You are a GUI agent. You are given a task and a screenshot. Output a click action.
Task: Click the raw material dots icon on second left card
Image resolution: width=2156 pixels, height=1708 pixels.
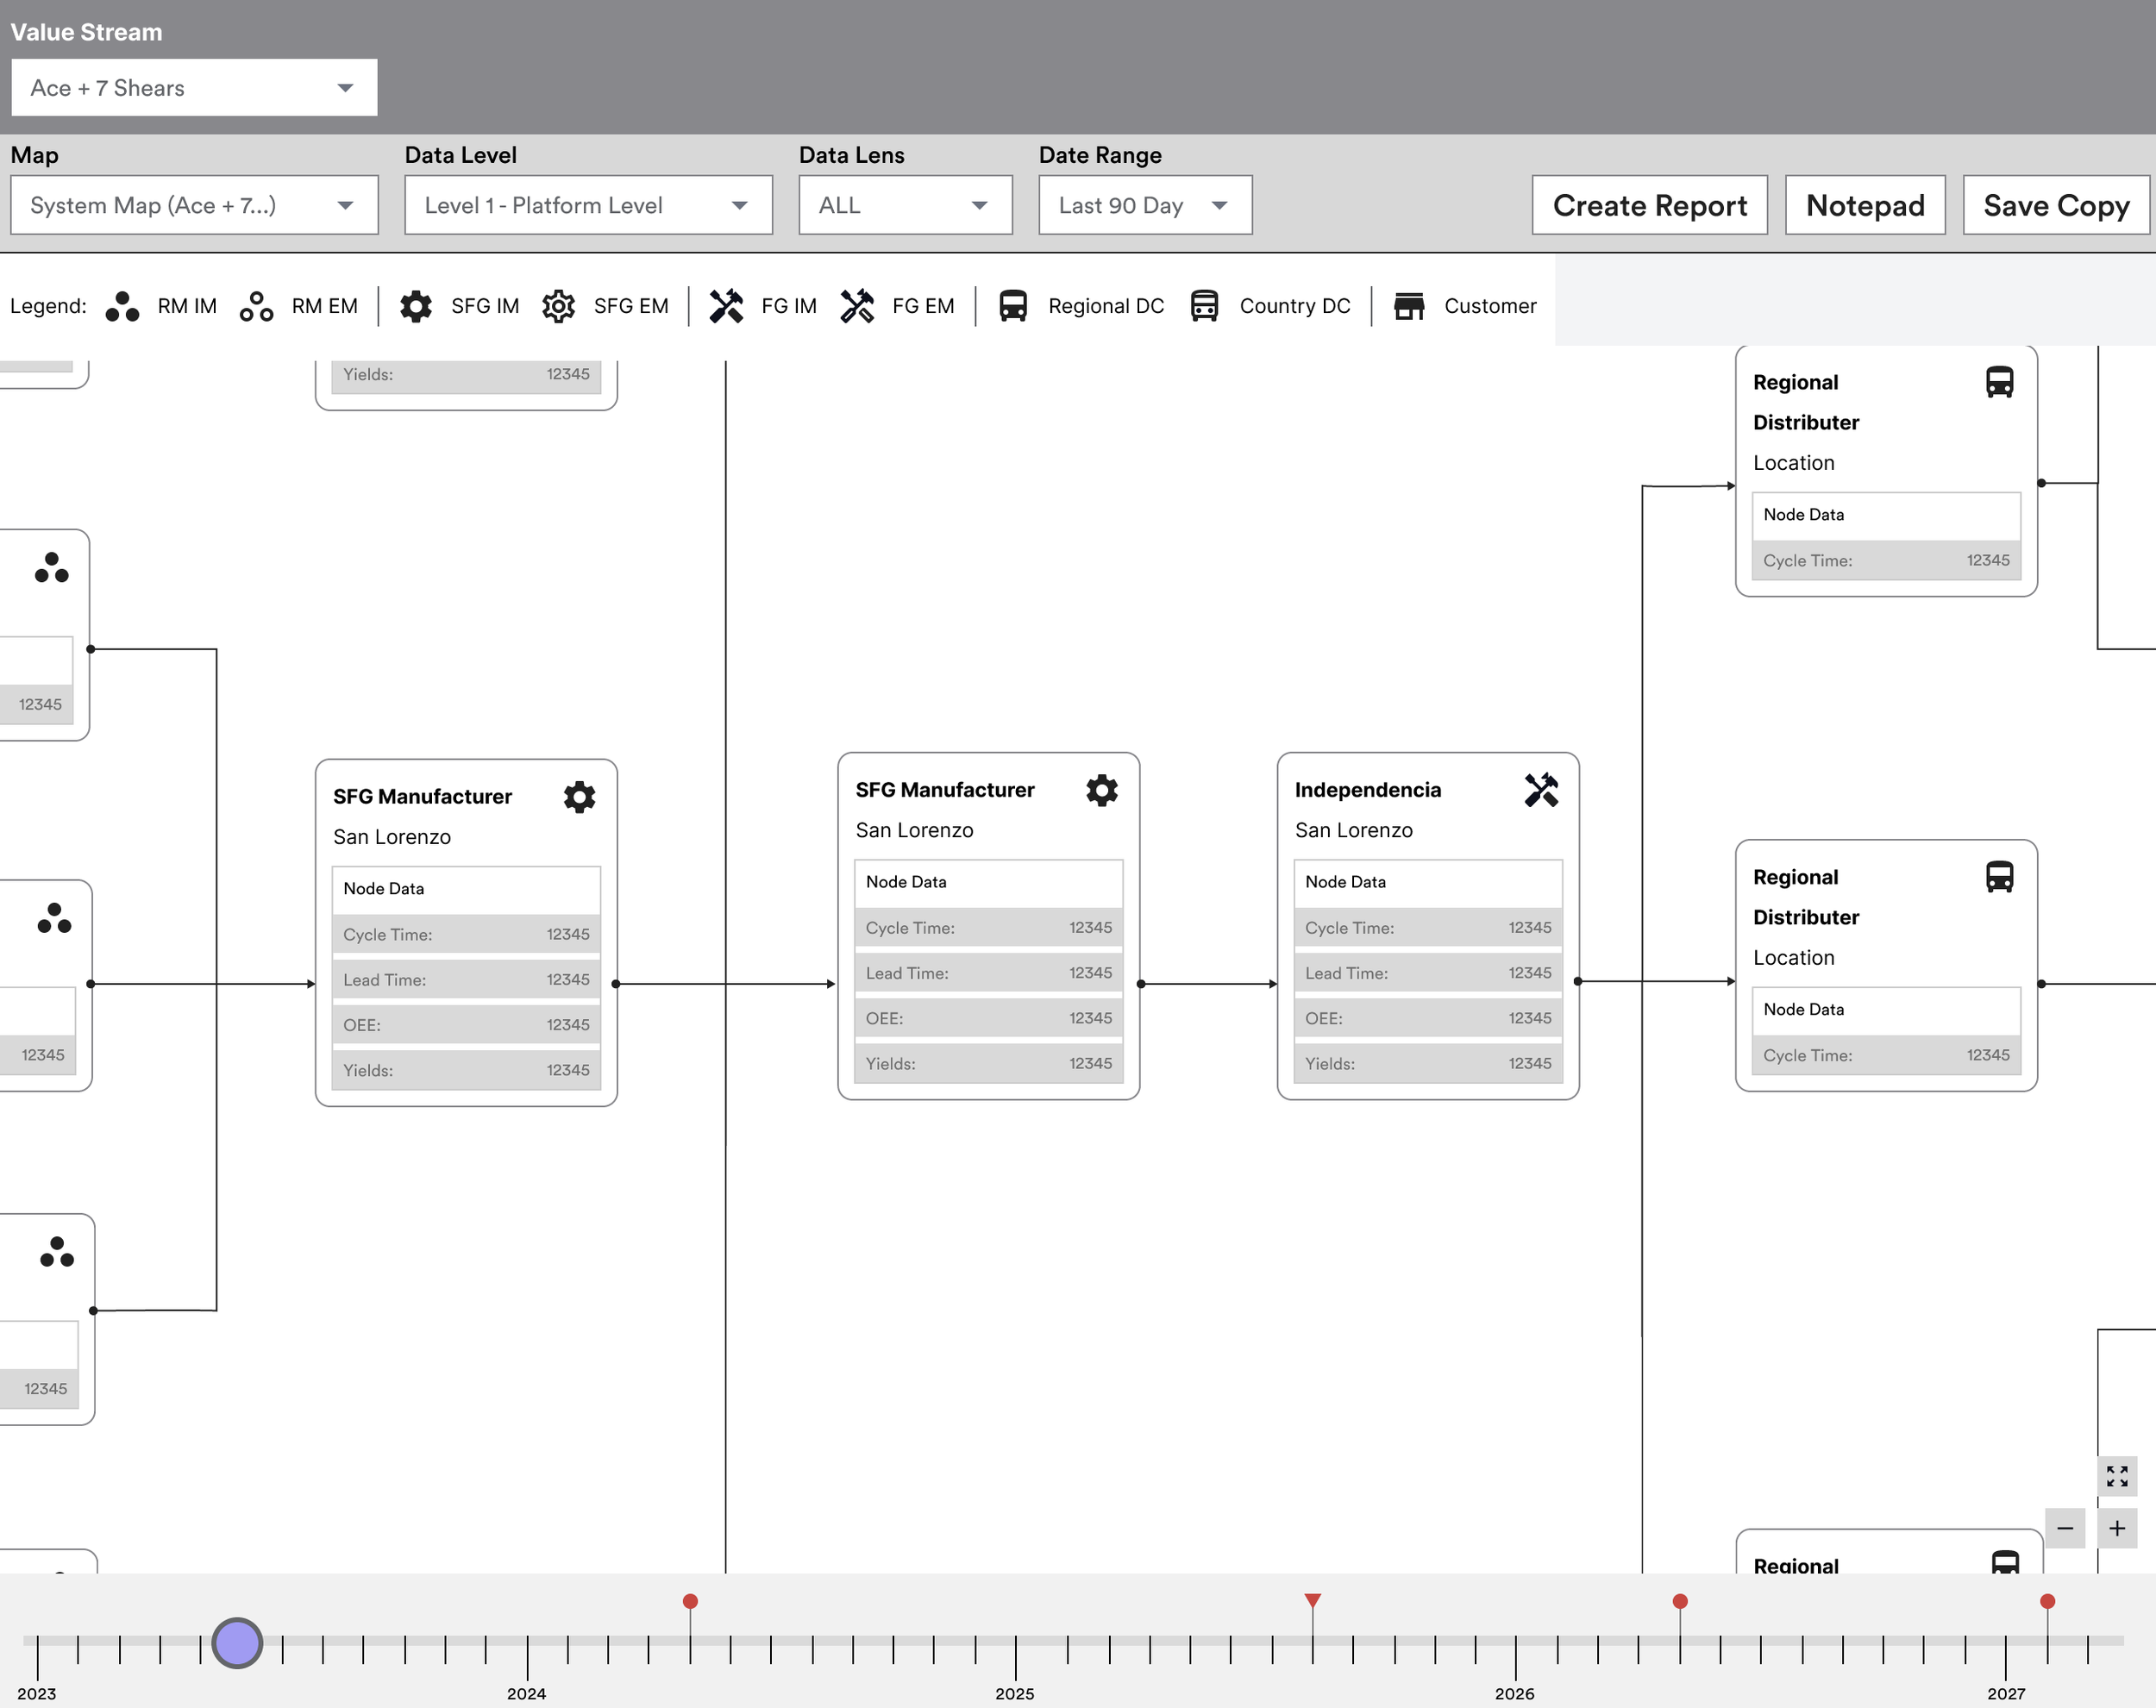tap(54, 918)
